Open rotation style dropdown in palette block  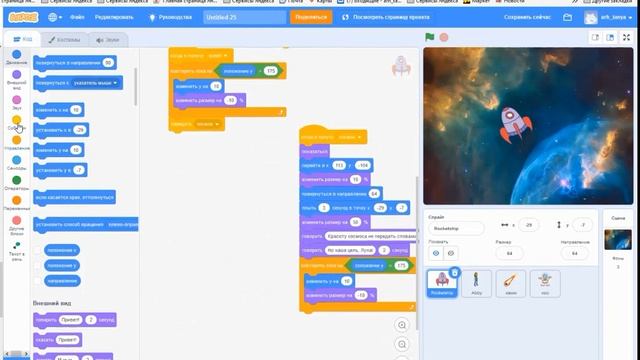122,224
